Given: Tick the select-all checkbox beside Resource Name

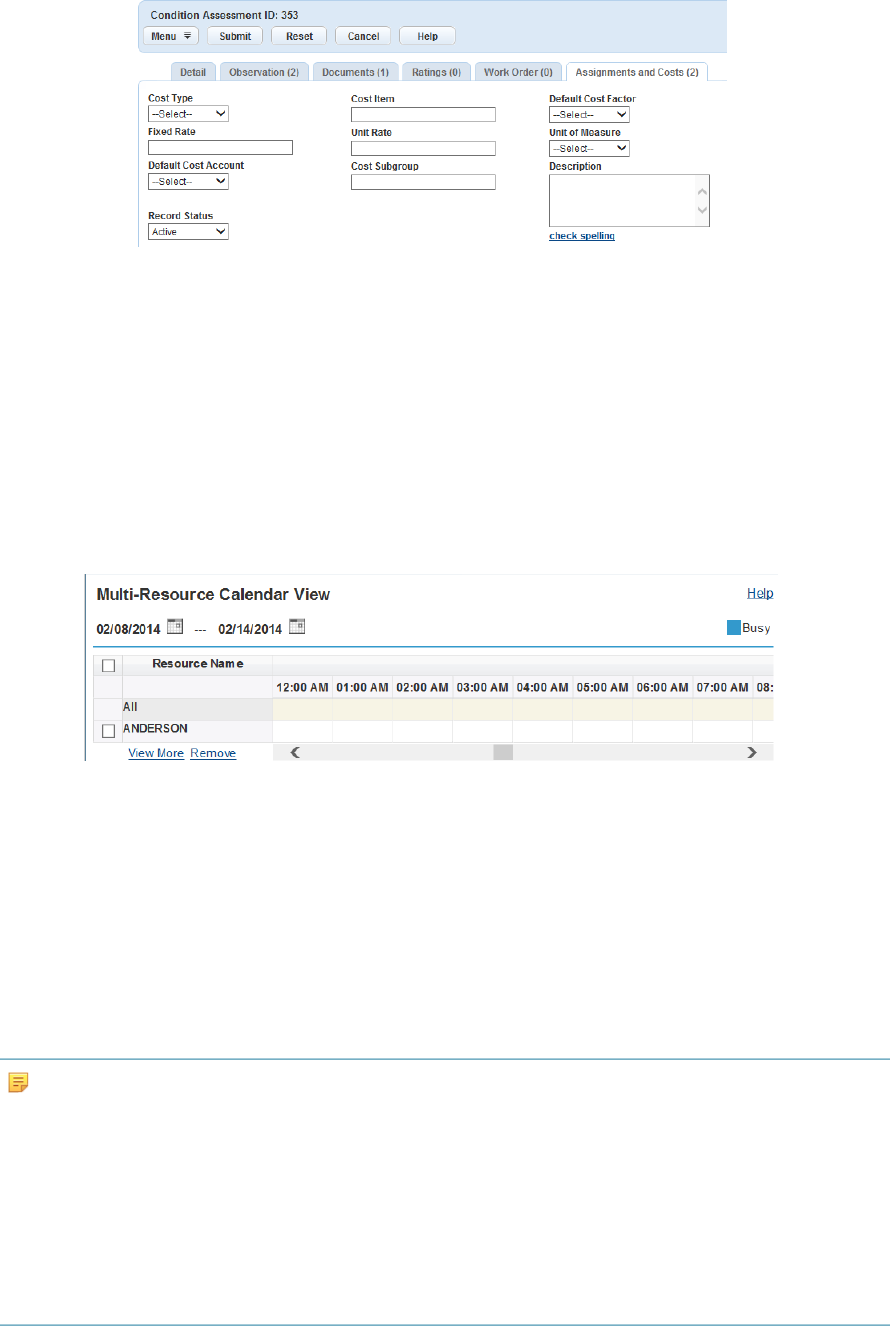Looking at the screenshot, I should pos(108,665).
